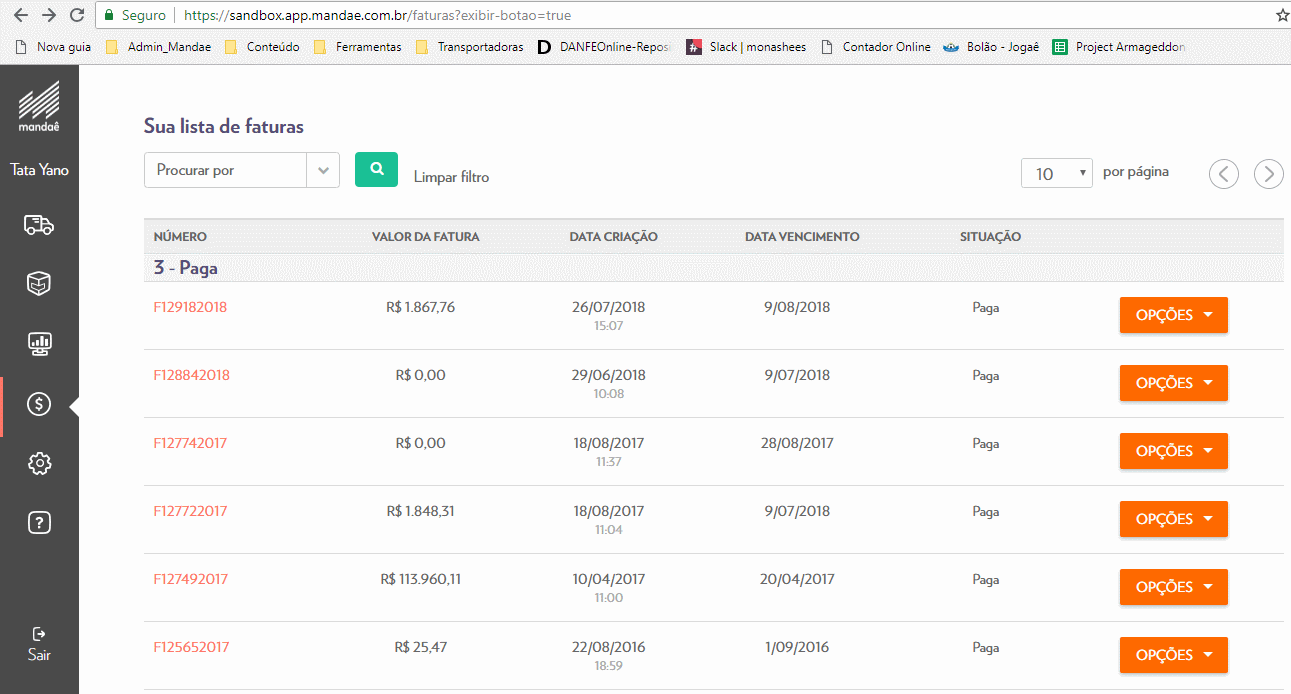The width and height of the screenshot is (1291, 694).
Task: Go to next page arrow
Action: tap(1268, 174)
